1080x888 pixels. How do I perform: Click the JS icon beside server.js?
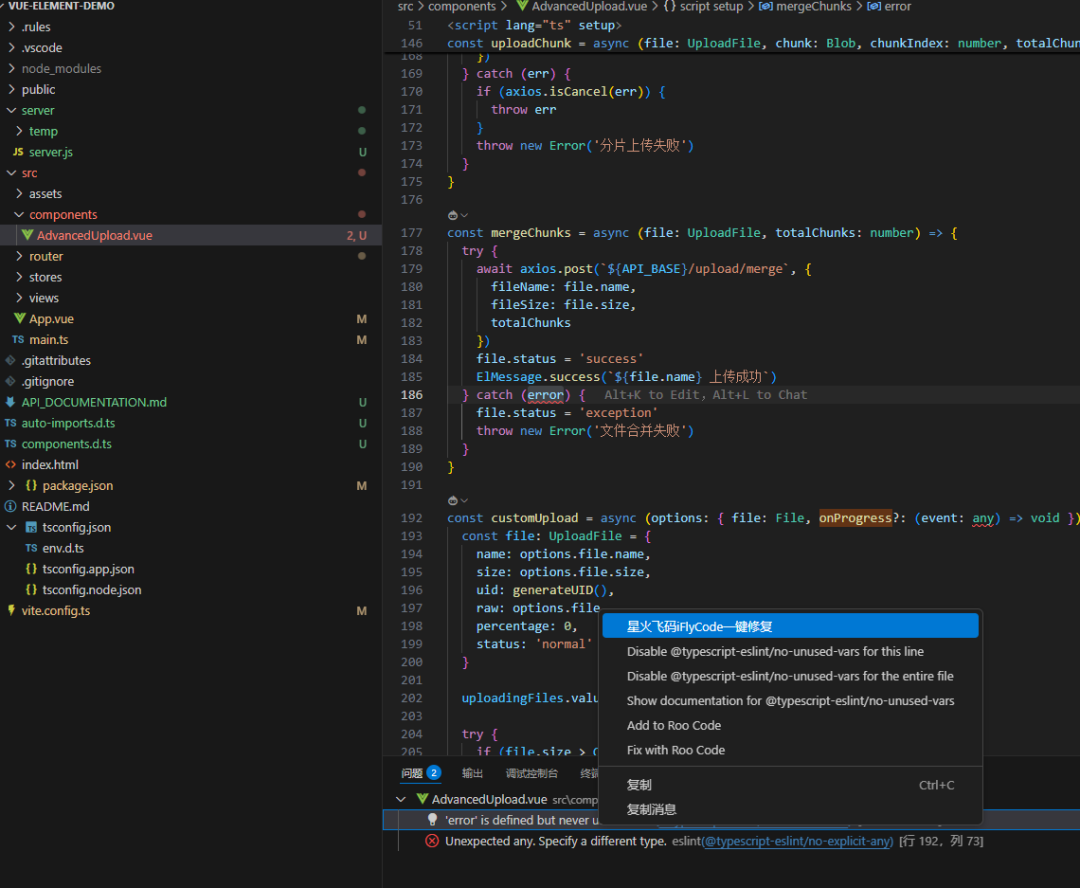(x=18, y=152)
